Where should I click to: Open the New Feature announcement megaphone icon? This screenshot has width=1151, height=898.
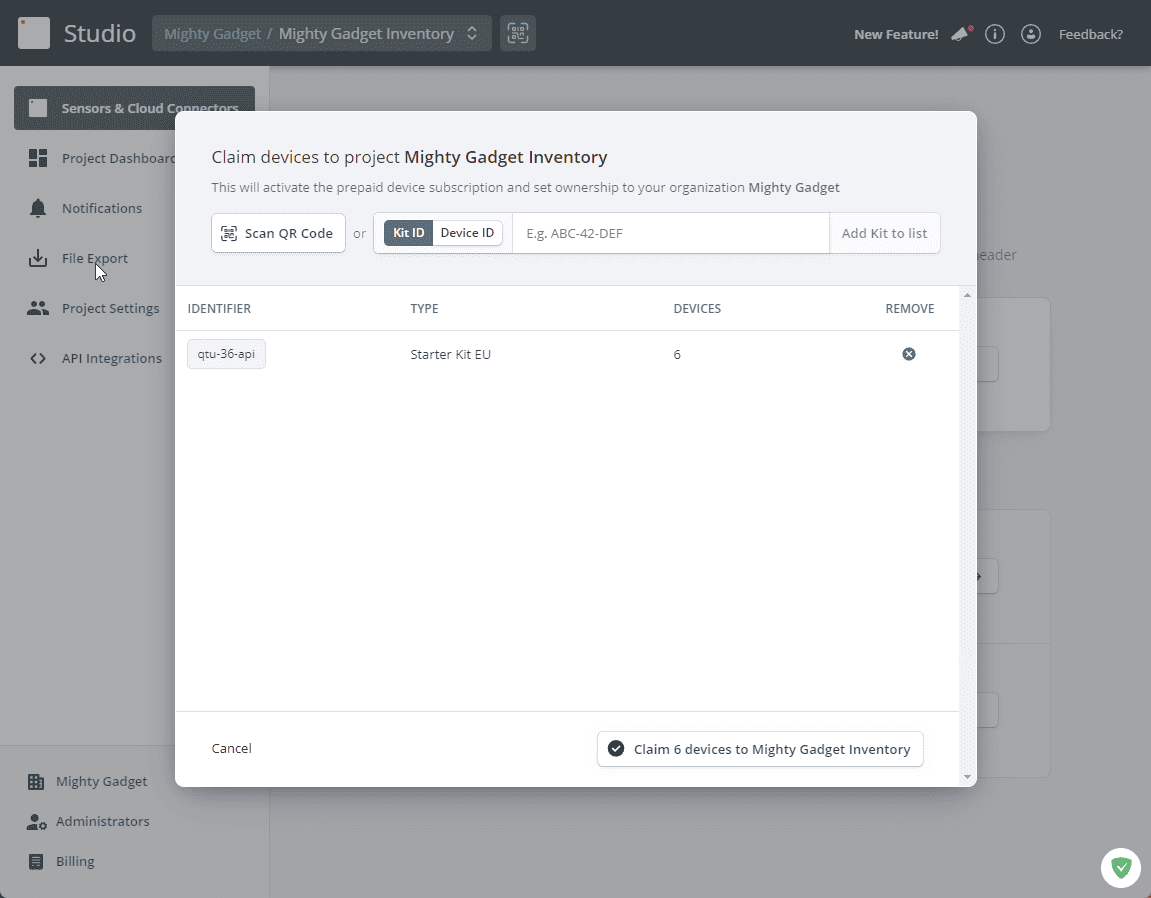coord(961,34)
